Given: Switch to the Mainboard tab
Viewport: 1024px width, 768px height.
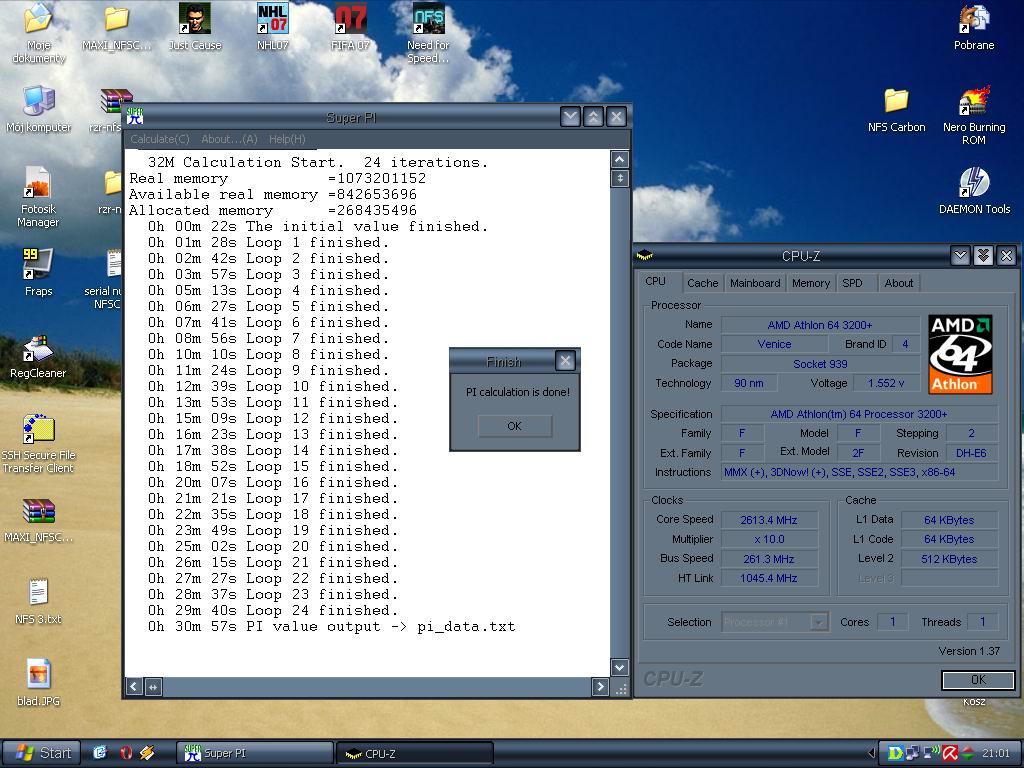Looking at the screenshot, I should click(755, 283).
